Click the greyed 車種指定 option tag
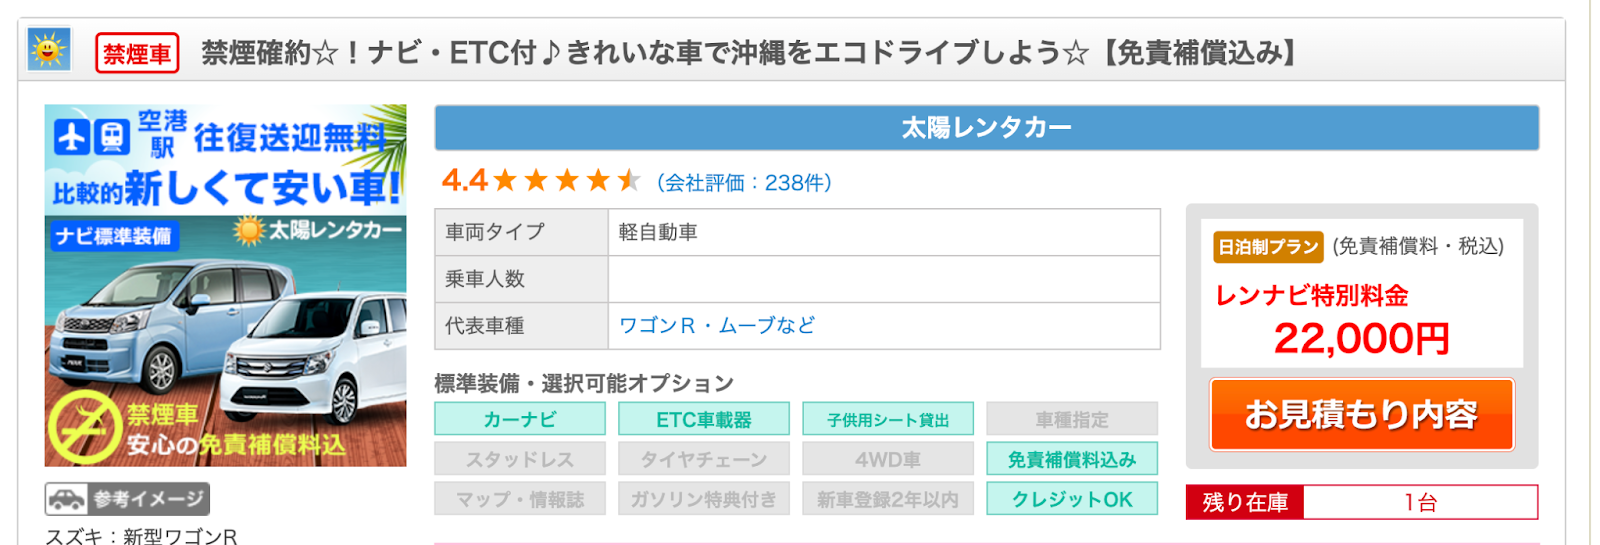This screenshot has width=1600, height=545. pyautogui.click(x=1072, y=419)
